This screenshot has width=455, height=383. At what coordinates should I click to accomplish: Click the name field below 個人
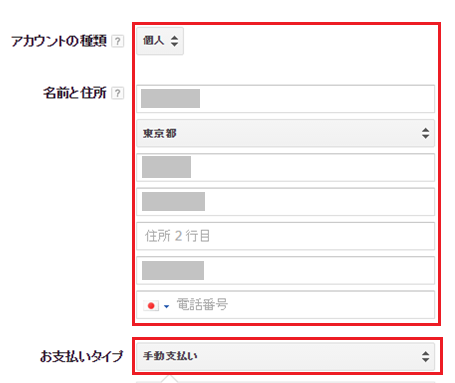(286, 99)
